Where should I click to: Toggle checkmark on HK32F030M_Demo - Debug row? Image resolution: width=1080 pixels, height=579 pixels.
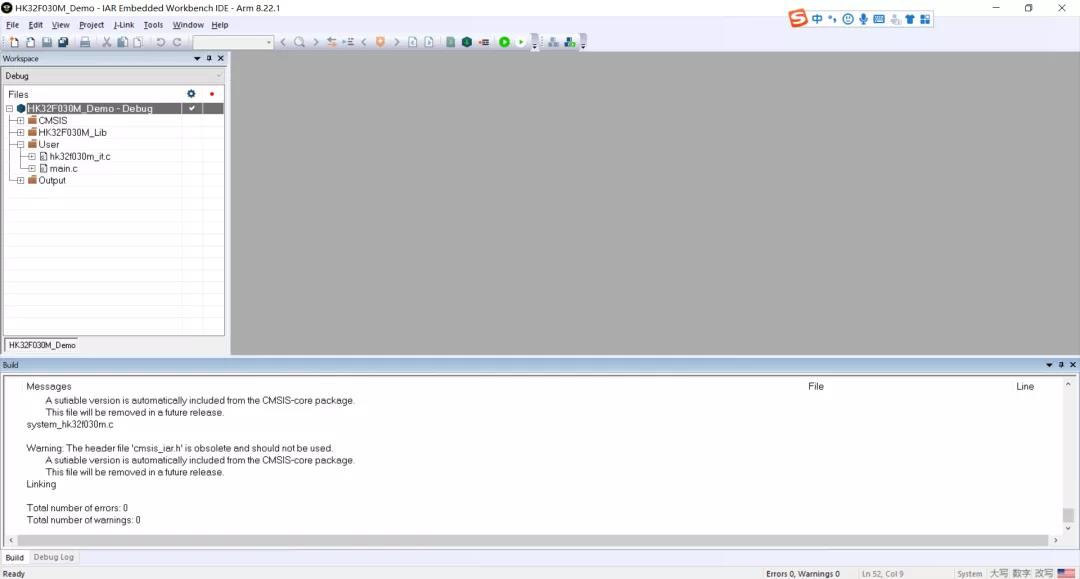coord(192,108)
